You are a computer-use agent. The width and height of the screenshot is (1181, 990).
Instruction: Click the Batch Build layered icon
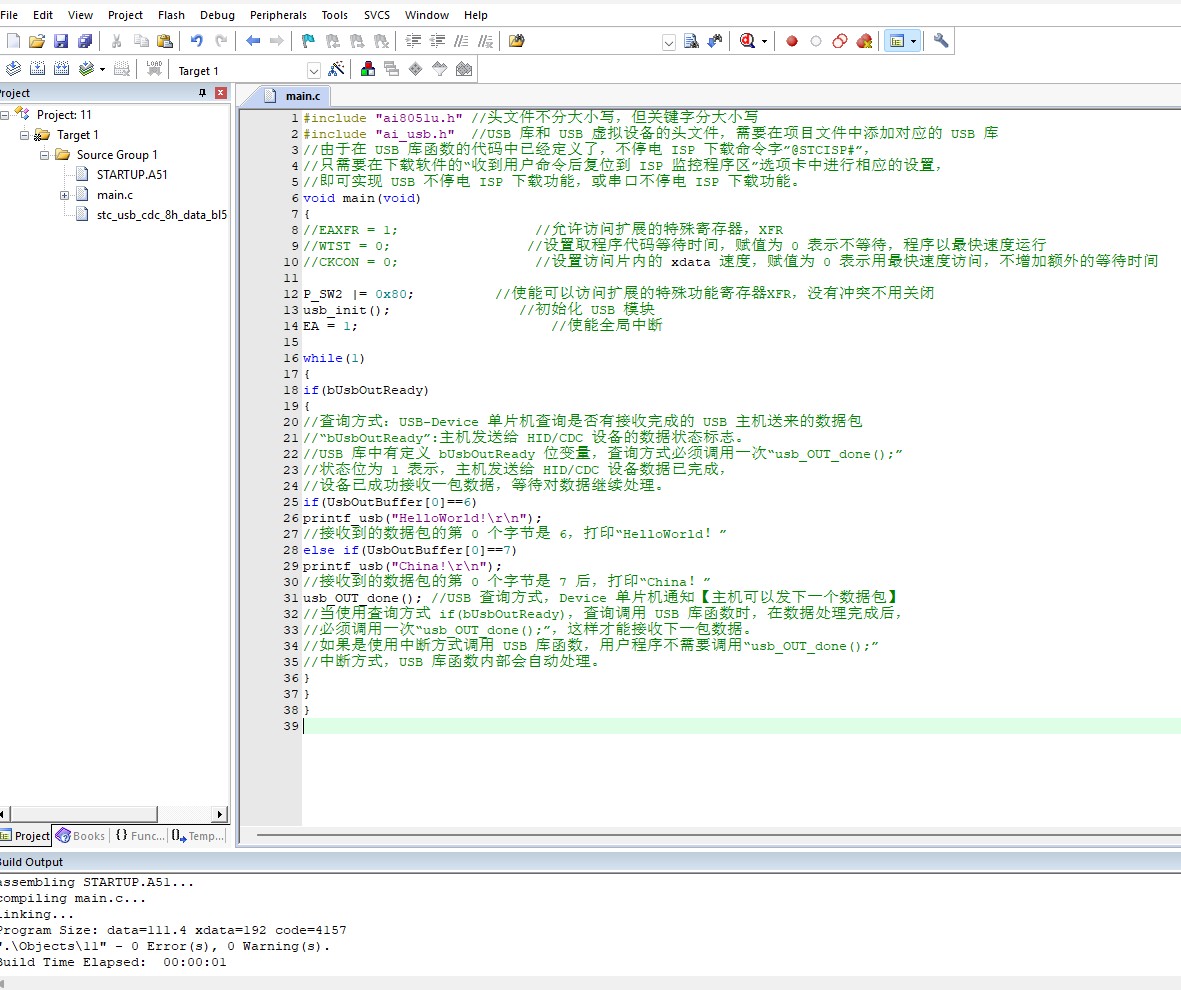click(x=86, y=69)
